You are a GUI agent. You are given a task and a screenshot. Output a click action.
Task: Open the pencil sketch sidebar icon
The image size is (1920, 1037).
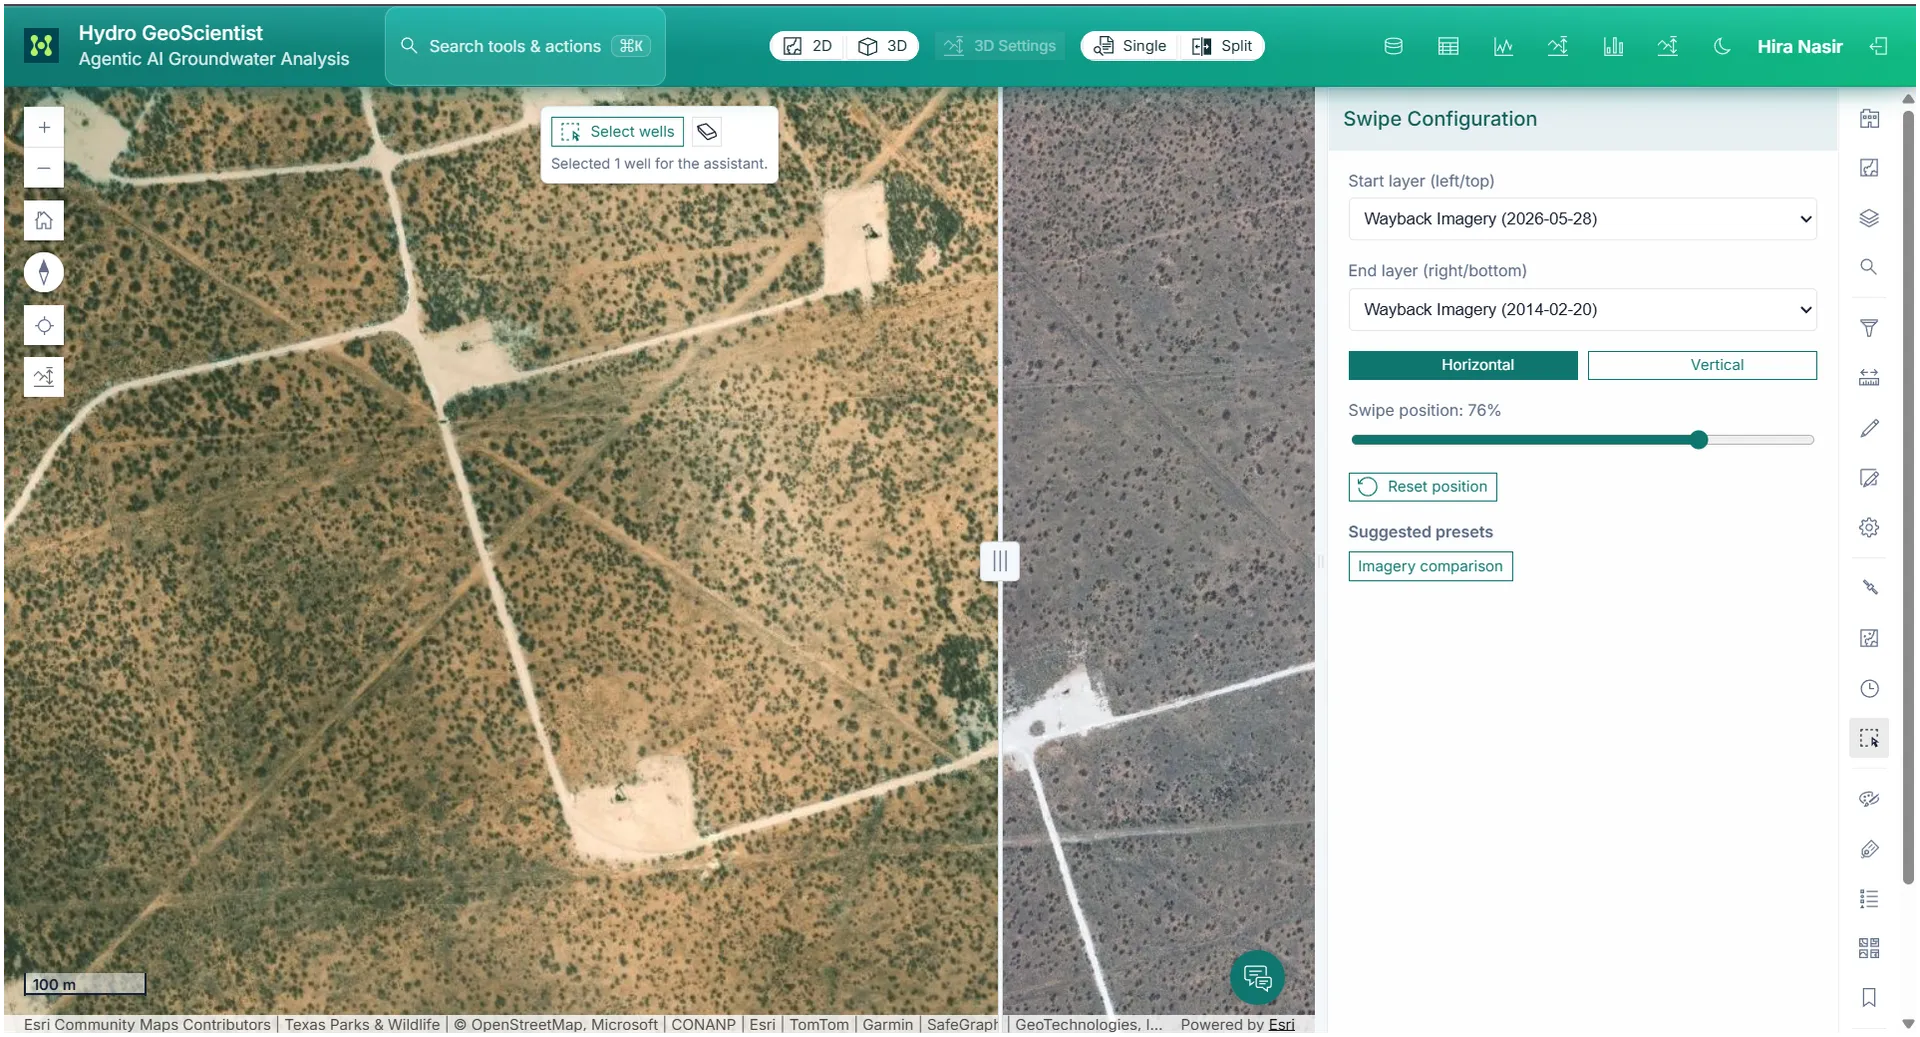[x=1869, y=428]
